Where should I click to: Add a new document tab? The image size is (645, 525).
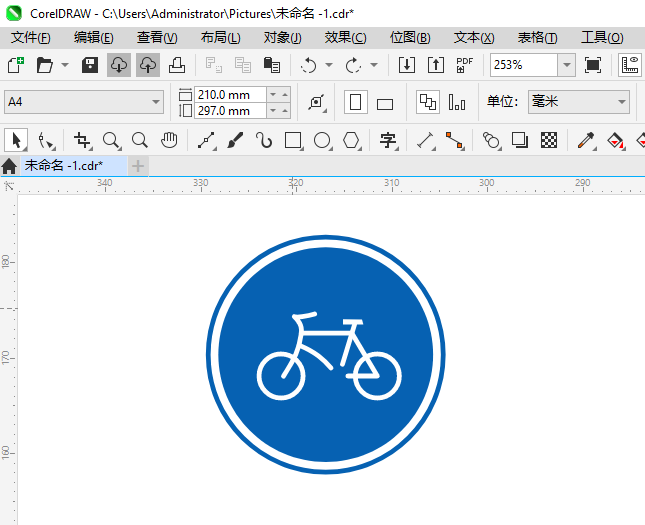(138, 166)
